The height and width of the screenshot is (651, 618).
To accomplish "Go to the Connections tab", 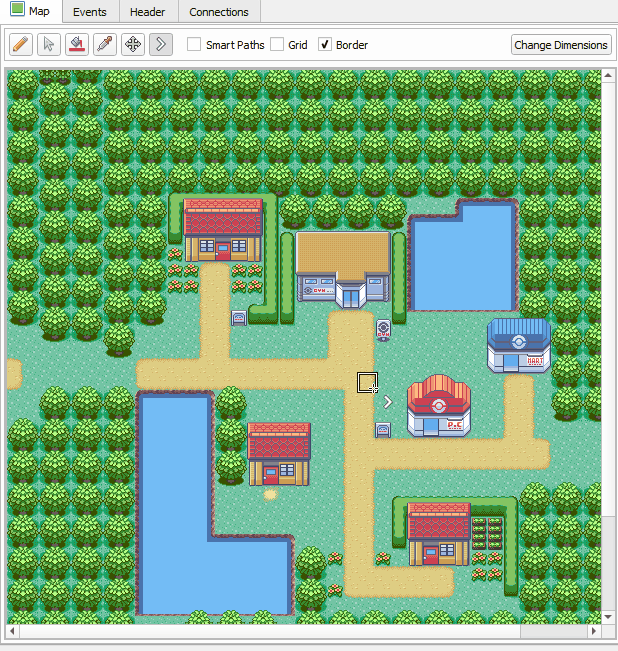I will [x=219, y=12].
